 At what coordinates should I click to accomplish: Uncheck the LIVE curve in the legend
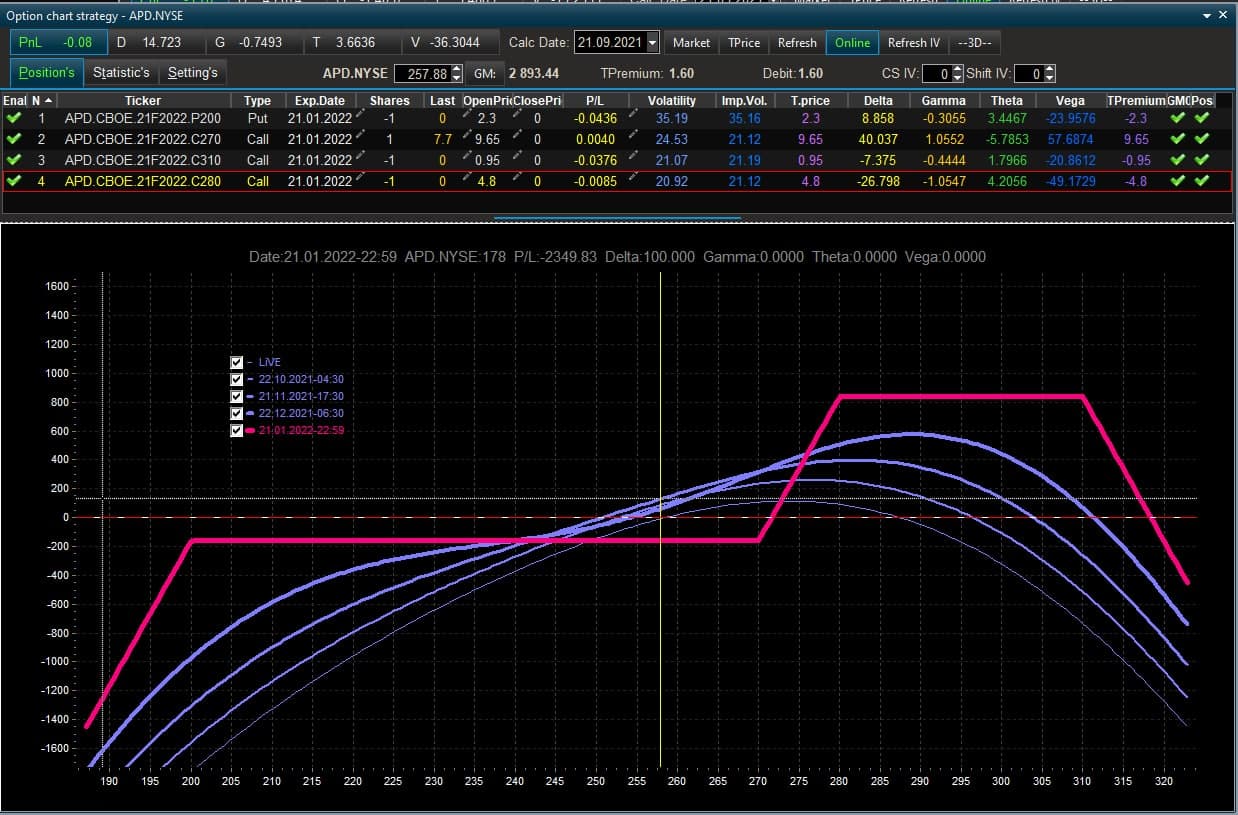coord(237,362)
